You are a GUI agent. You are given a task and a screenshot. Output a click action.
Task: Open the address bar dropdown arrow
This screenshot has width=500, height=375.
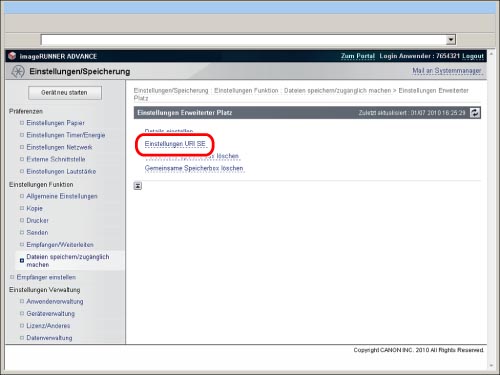pyautogui.click(x=451, y=40)
